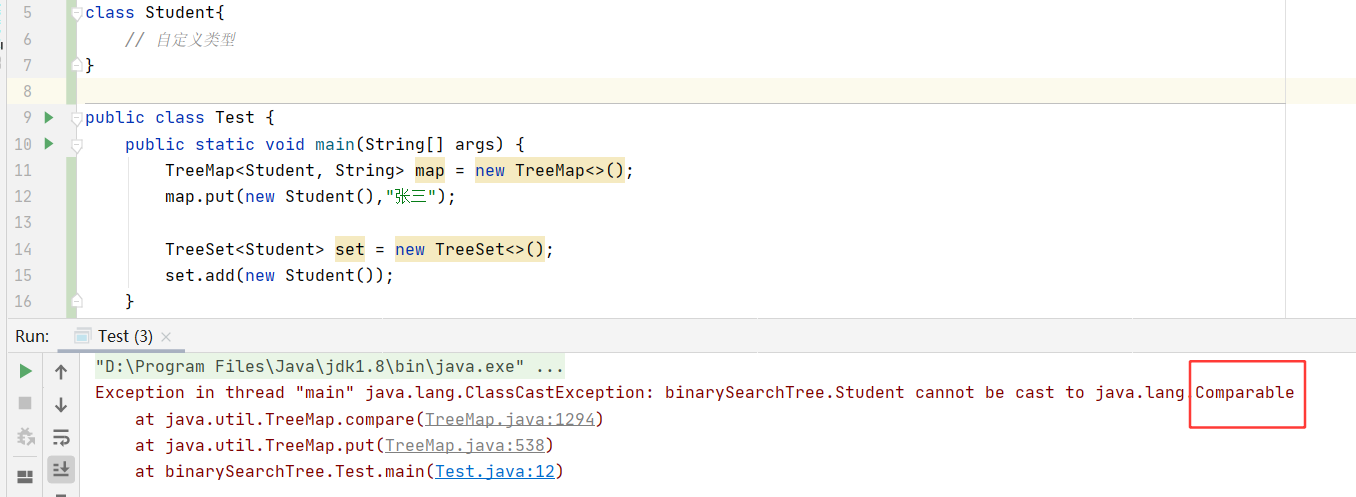Click the gray Stop process icon
The image size is (1356, 497).
pyautogui.click(x=25, y=403)
